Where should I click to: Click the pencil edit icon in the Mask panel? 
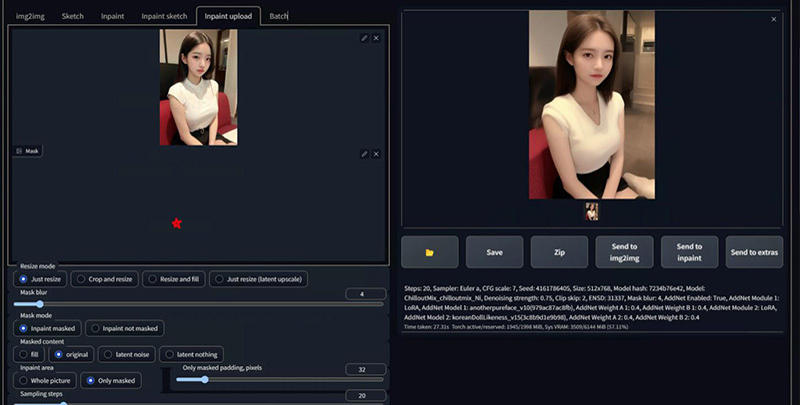click(364, 153)
